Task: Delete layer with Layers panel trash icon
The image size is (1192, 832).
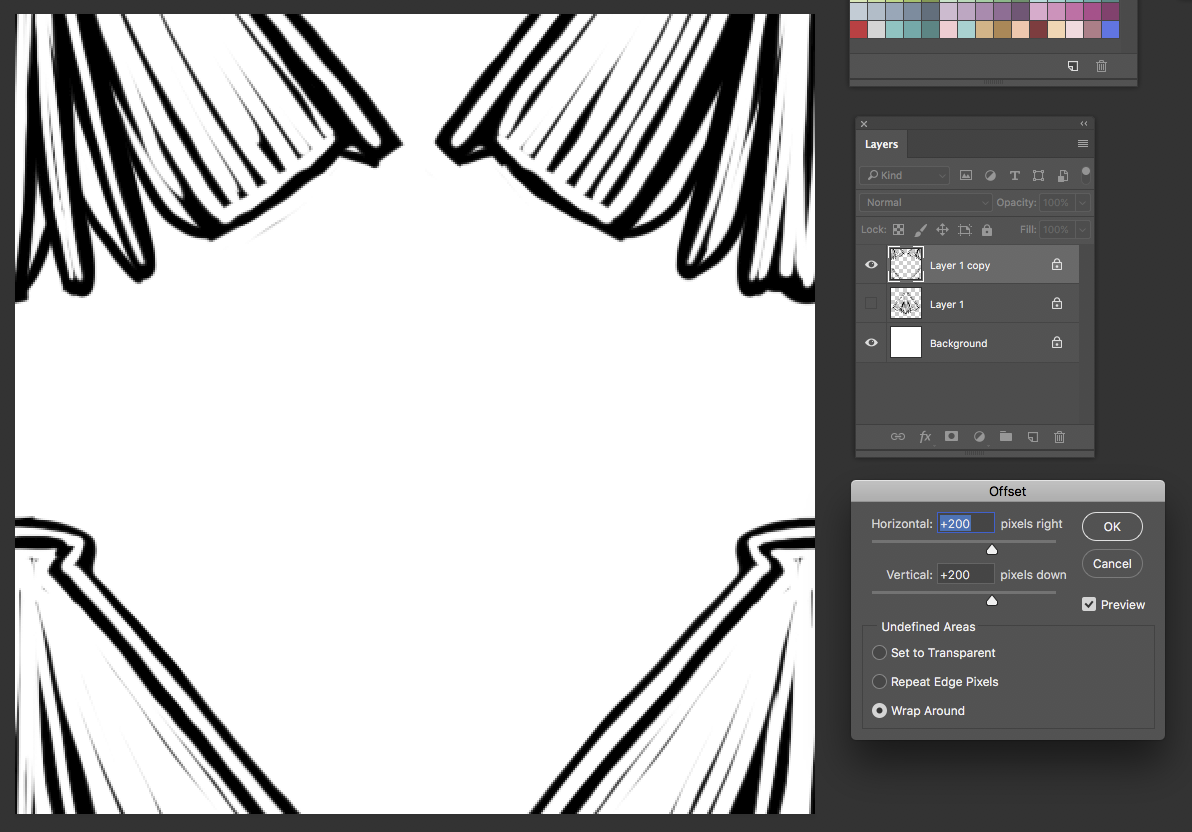Action: (1060, 437)
